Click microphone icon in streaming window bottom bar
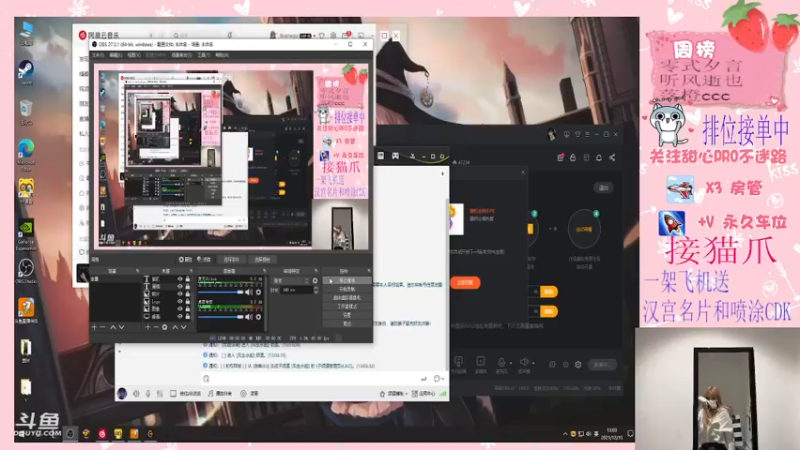The image size is (800, 450). 502,362
